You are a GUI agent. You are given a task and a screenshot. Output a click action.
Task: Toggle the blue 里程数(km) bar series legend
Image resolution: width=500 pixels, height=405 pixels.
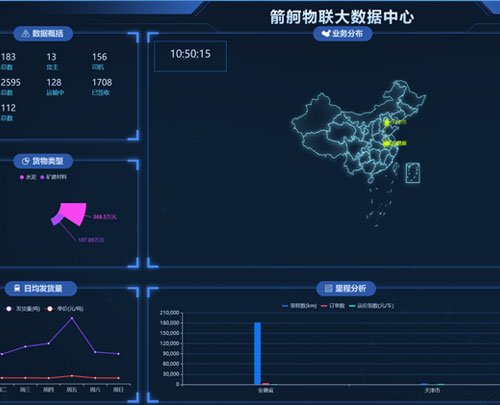299,306
